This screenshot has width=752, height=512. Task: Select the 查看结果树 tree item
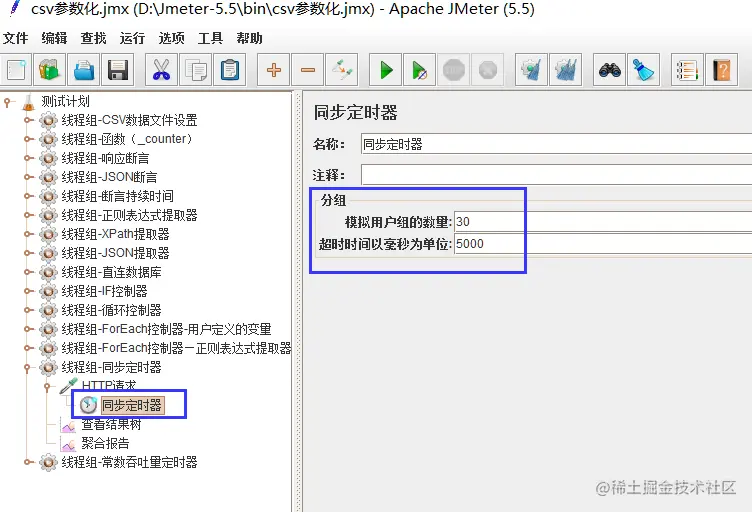tap(111, 424)
